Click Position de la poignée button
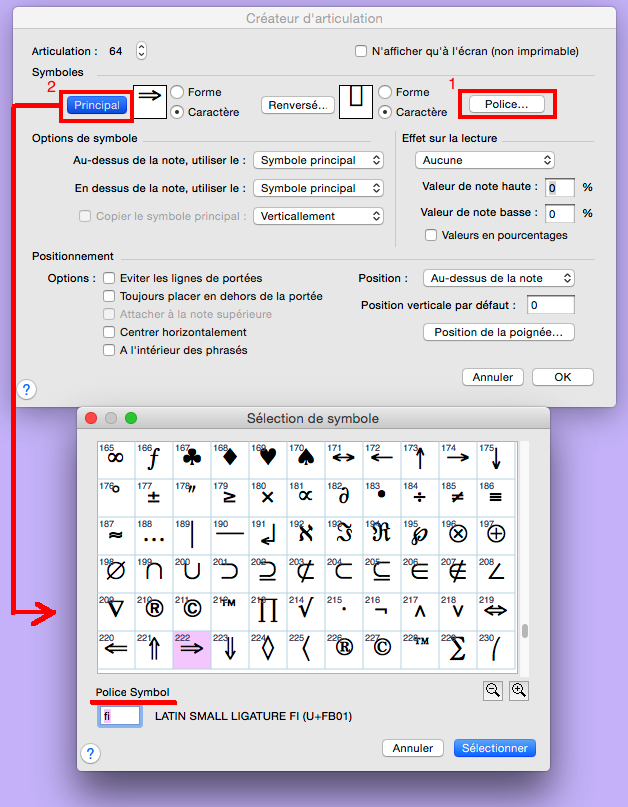Image resolution: width=628 pixels, height=807 pixels. (x=498, y=332)
